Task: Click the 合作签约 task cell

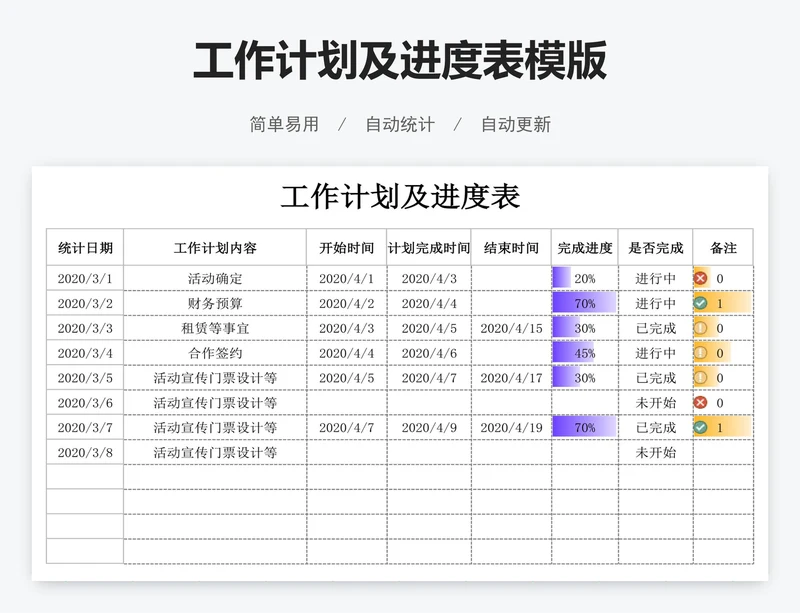Action: click(x=215, y=353)
